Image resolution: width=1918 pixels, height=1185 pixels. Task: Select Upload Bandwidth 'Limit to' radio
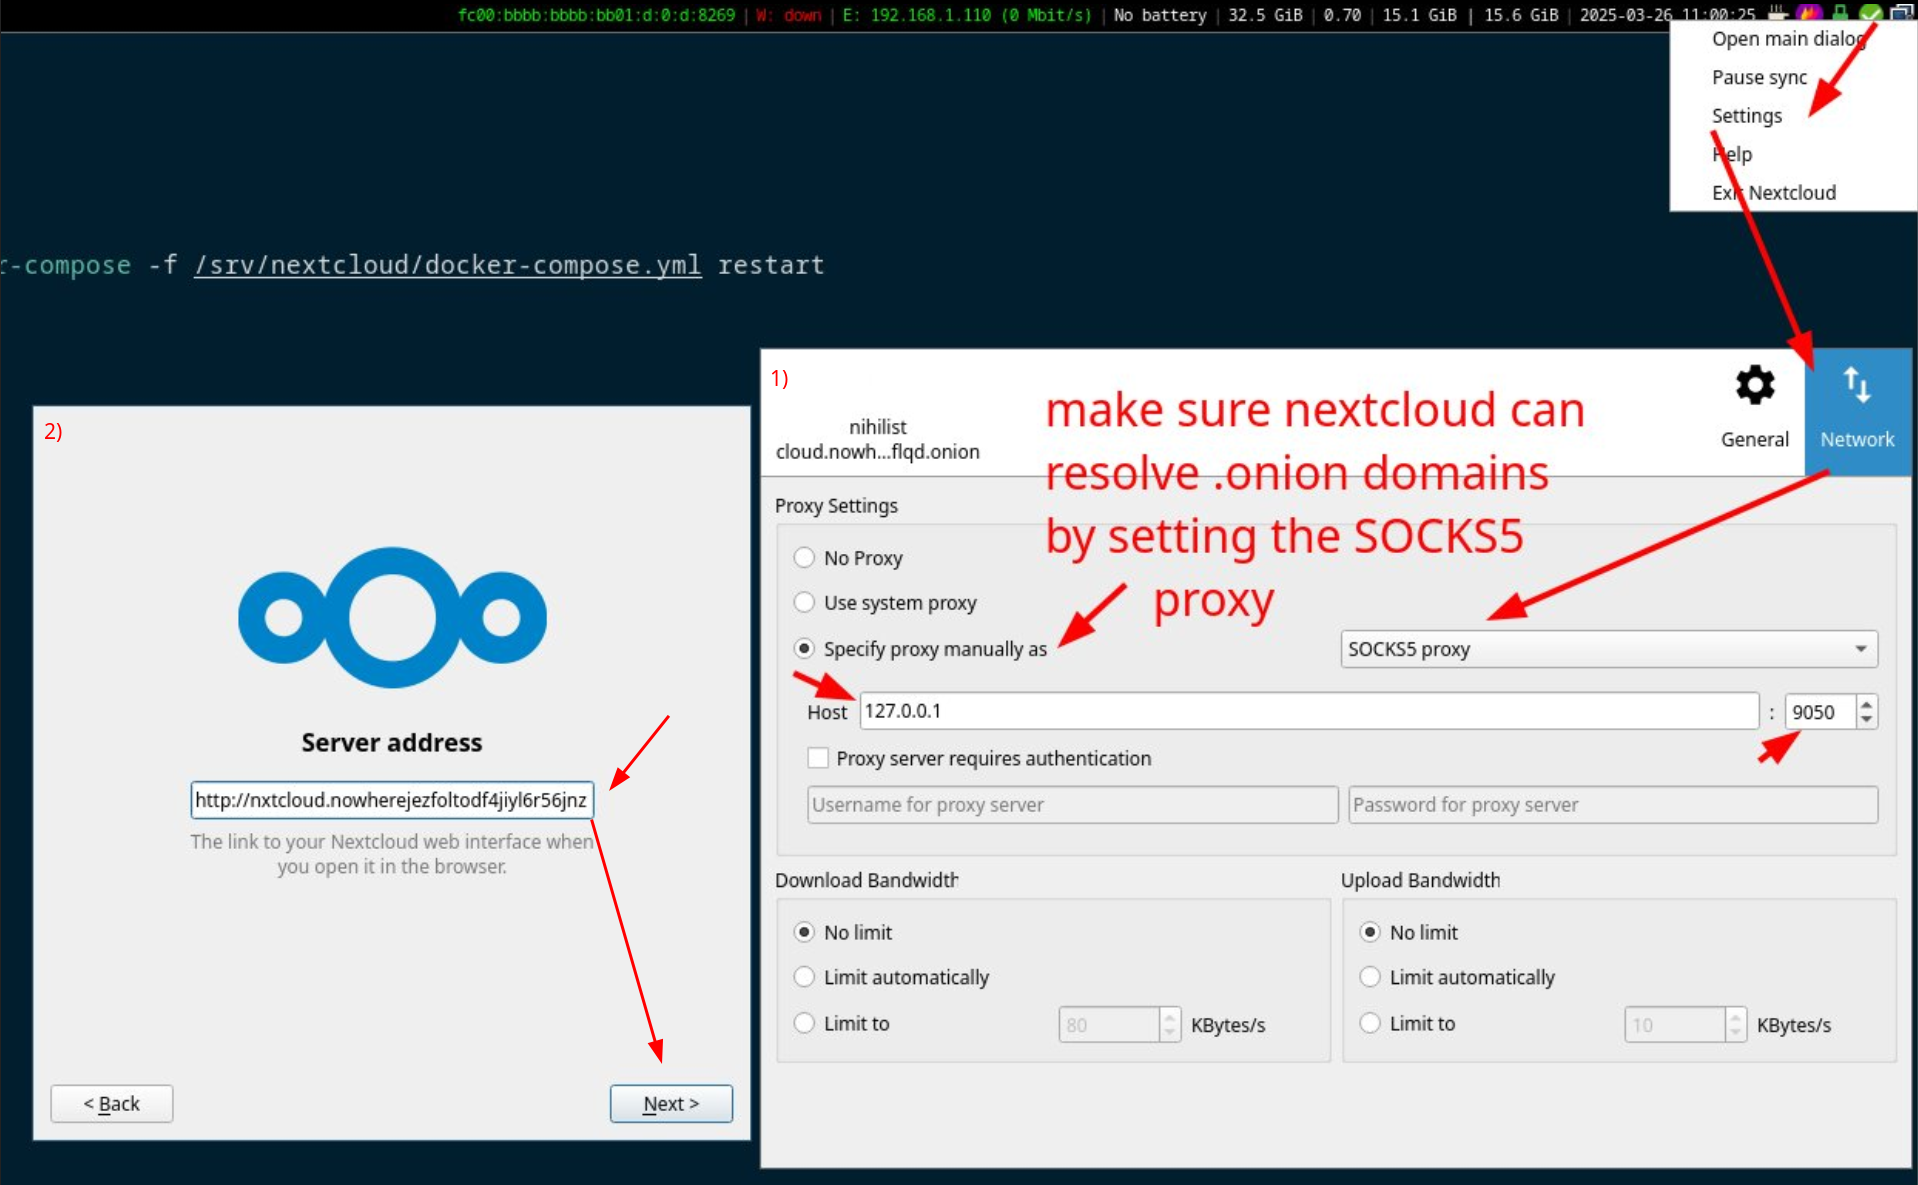[1370, 1023]
